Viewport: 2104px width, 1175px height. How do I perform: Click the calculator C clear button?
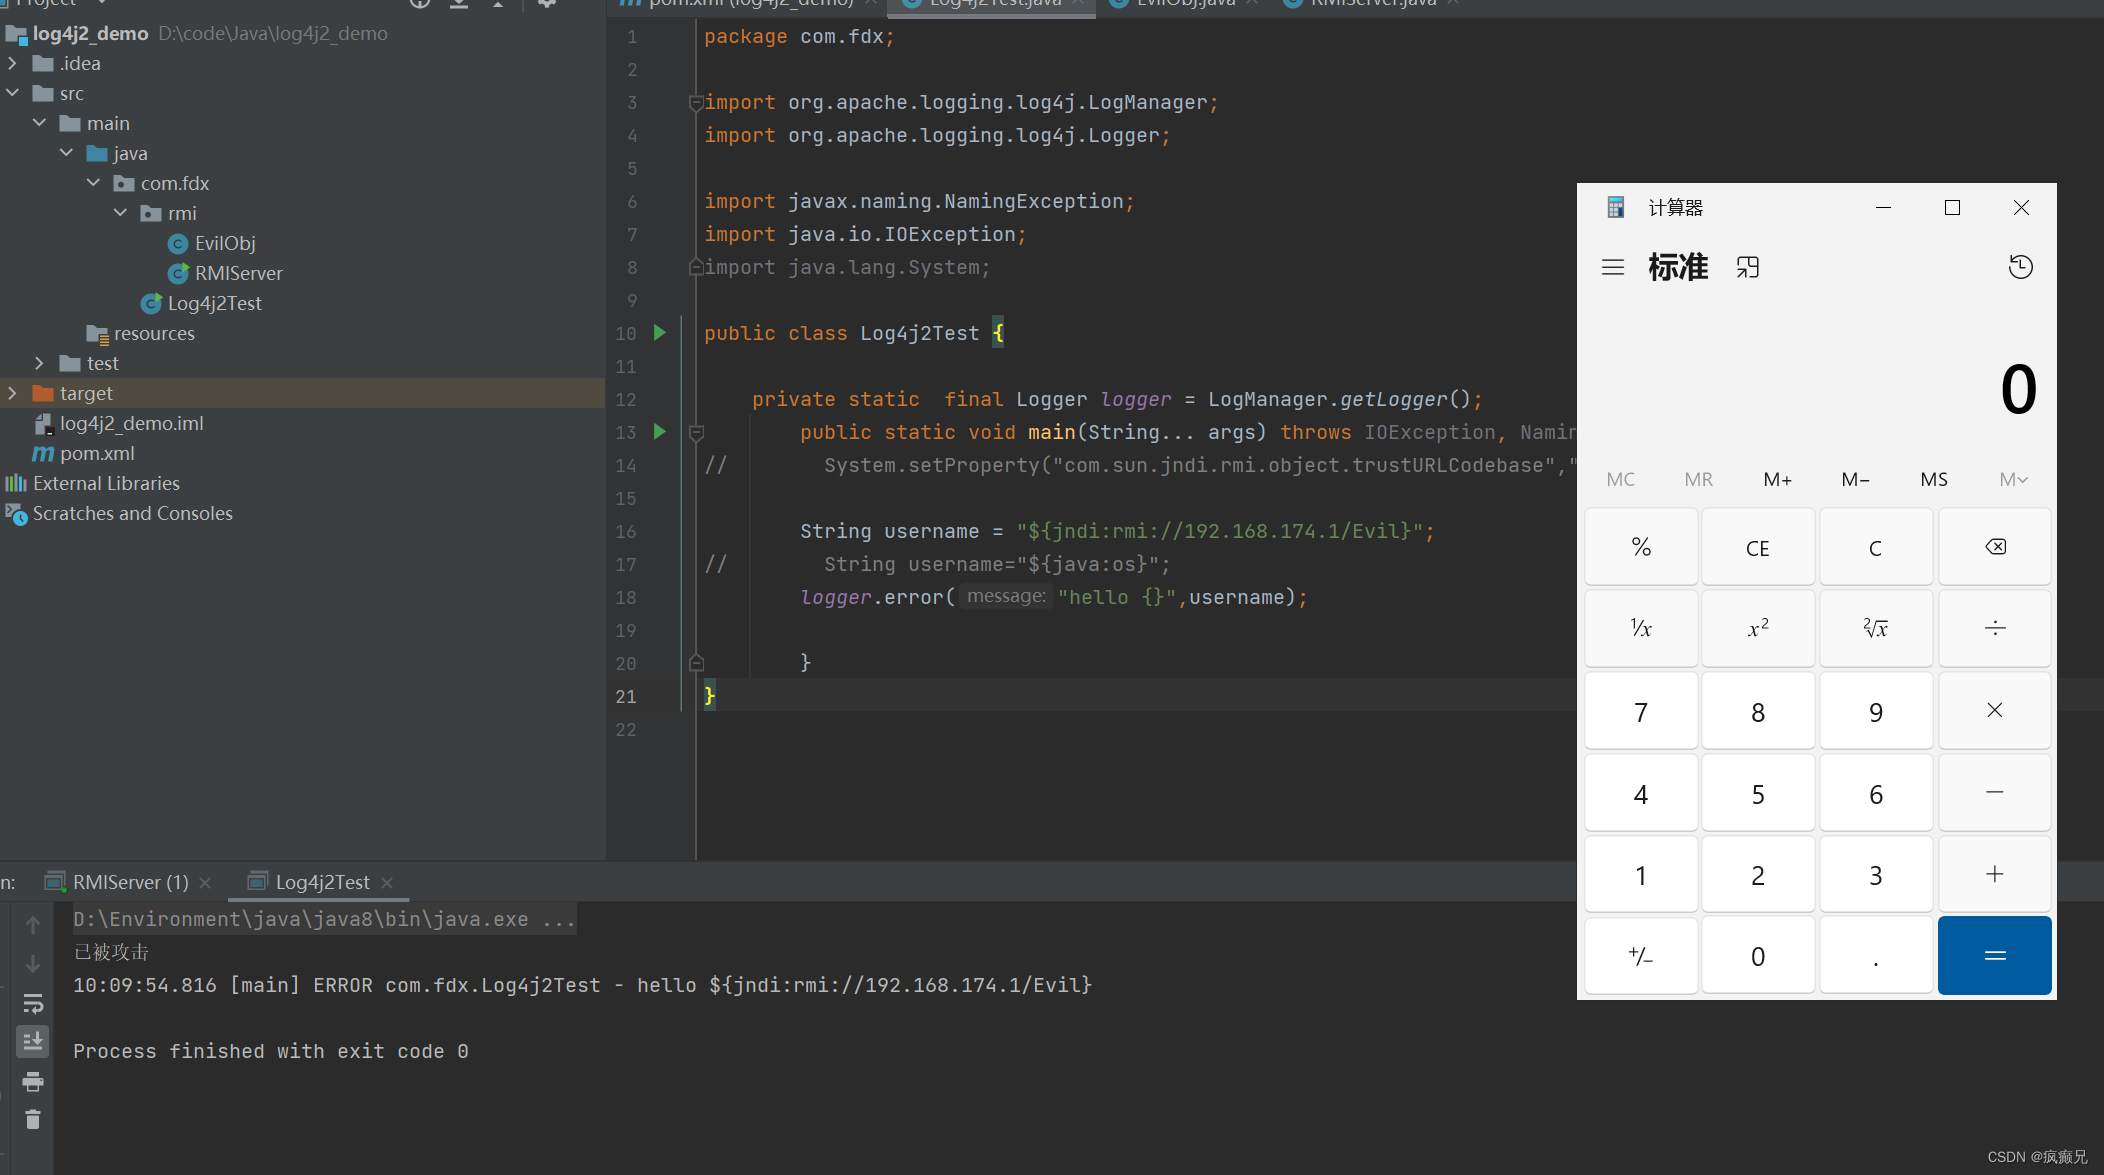tap(1876, 548)
